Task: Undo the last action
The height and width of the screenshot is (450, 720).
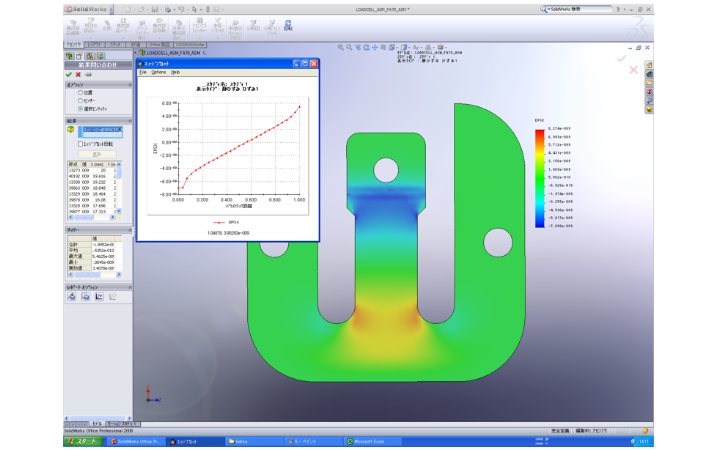Action: (181, 9)
